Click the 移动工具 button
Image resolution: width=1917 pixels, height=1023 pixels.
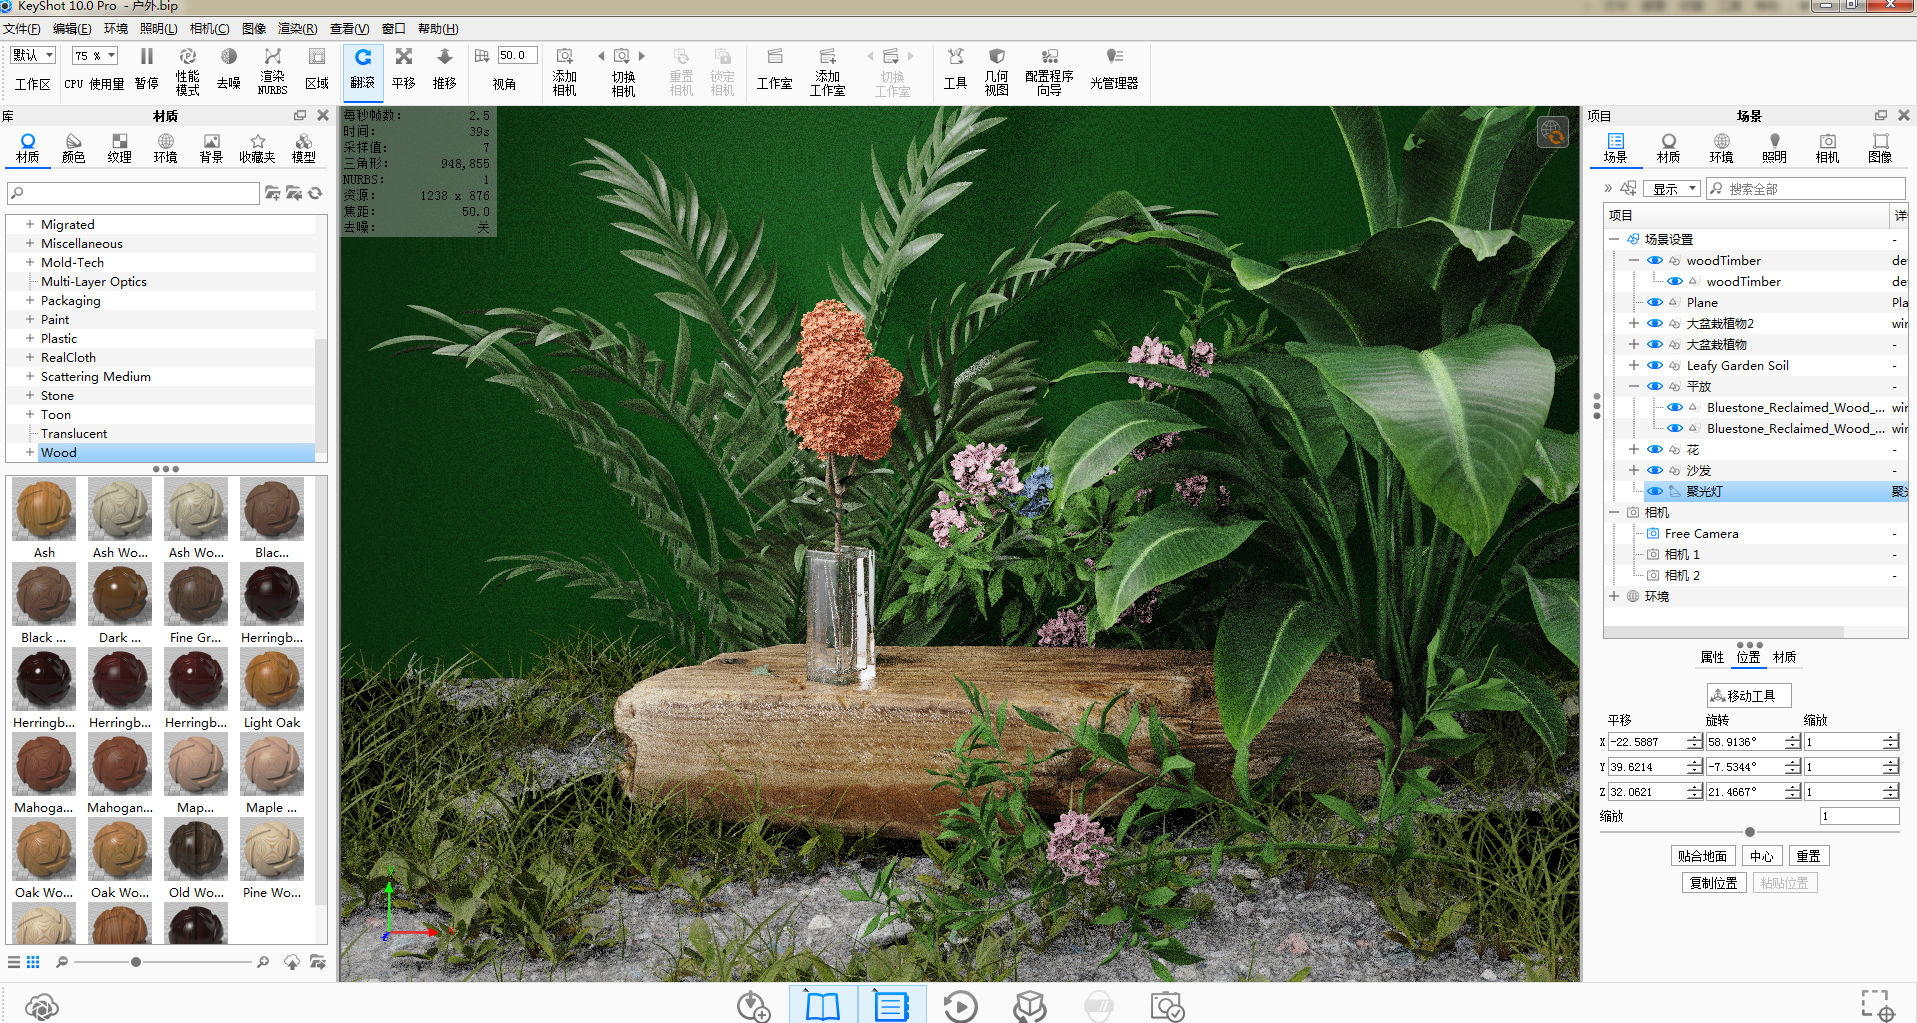pyautogui.click(x=1749, y=695)
